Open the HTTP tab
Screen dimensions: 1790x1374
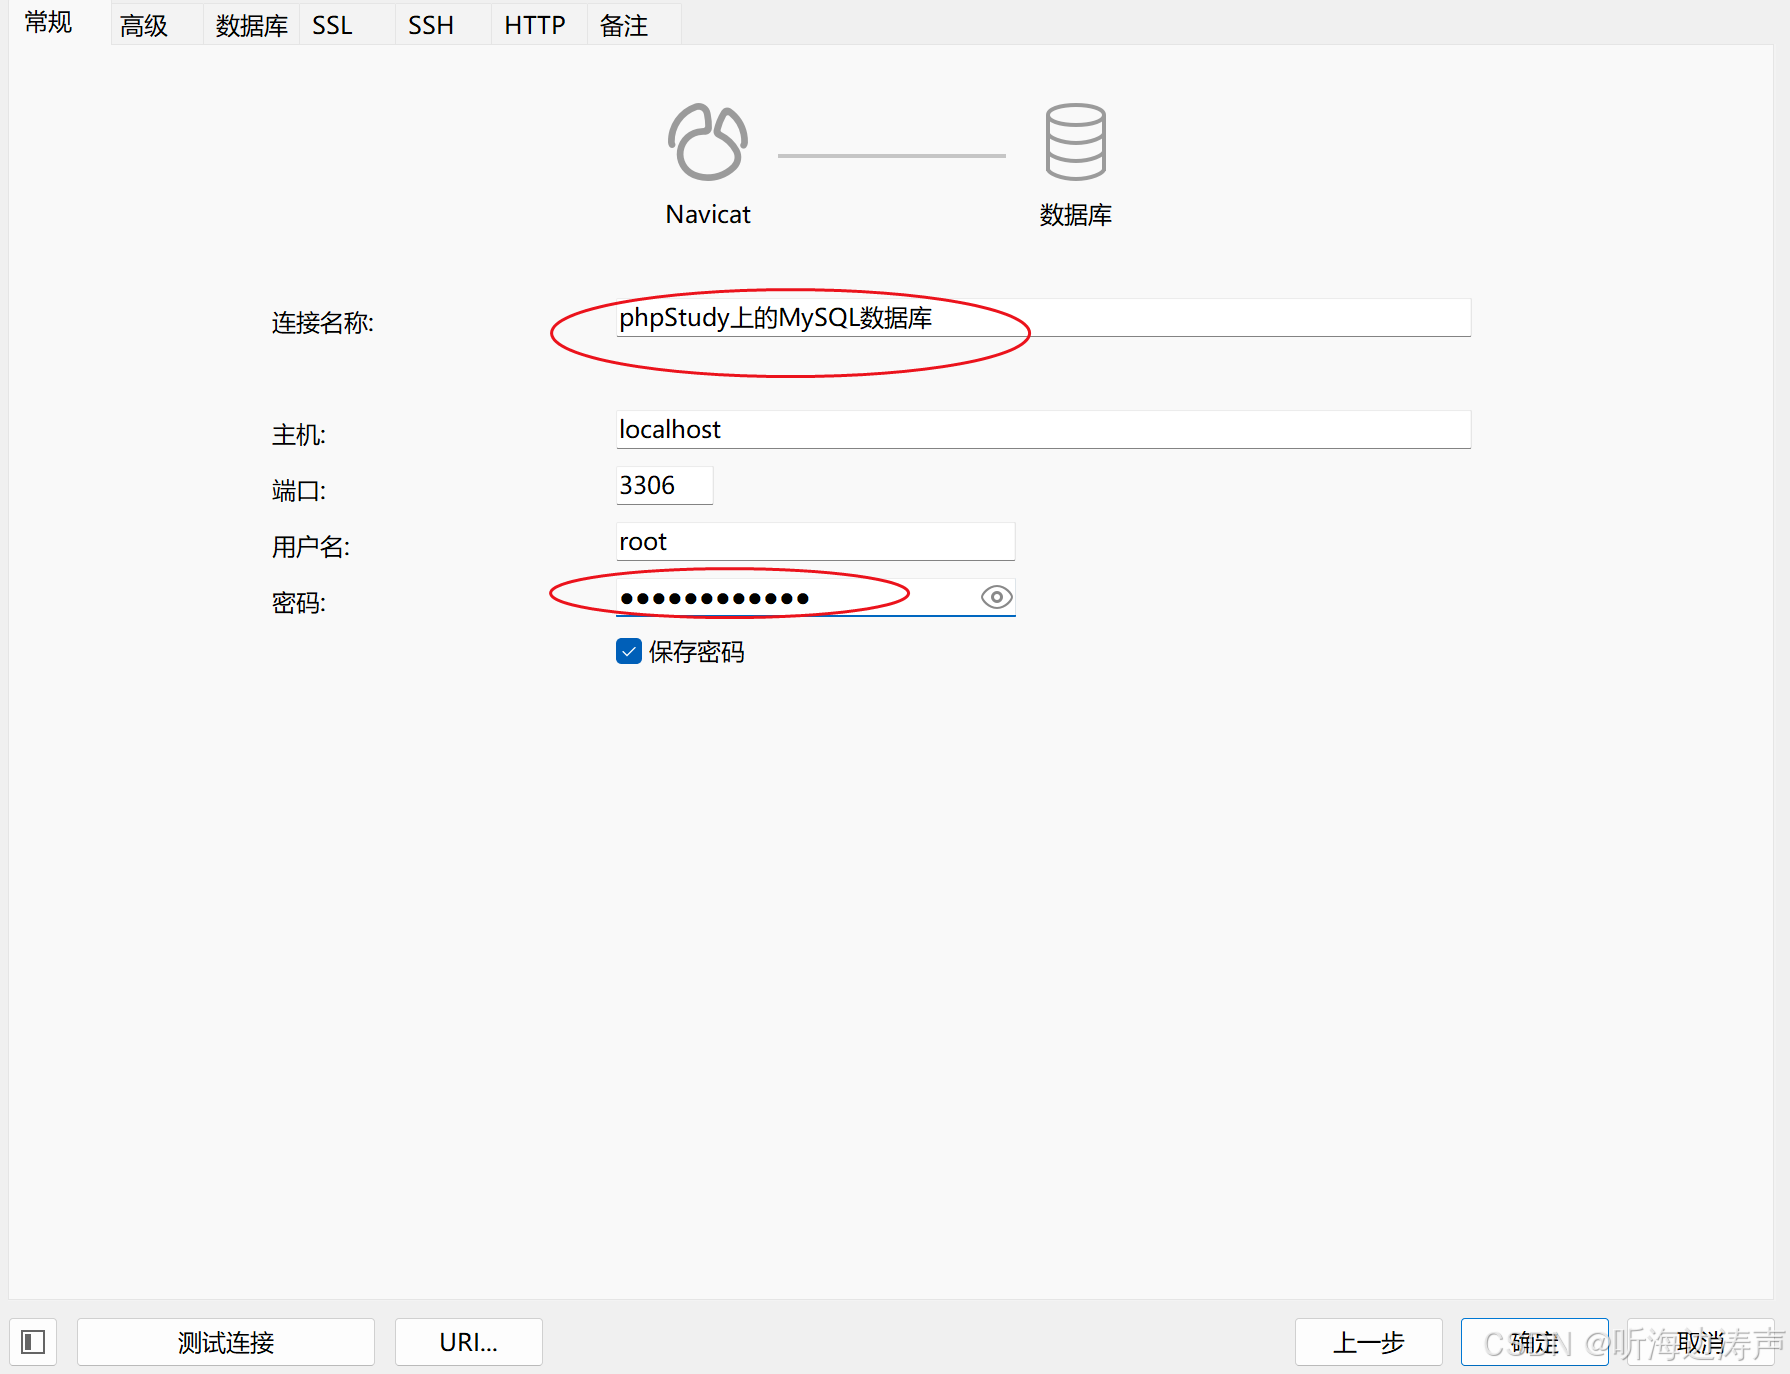pos(535,24)
